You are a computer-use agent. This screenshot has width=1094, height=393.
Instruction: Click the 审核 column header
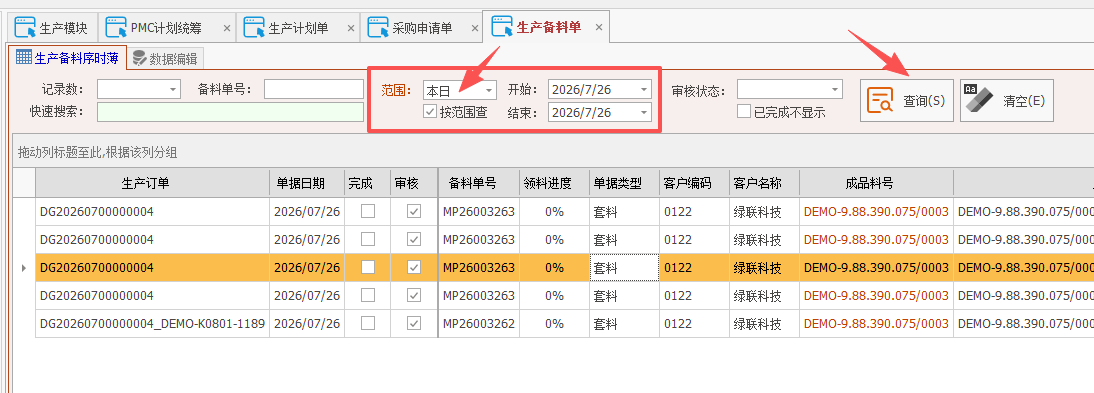pyautogui.click(x=414, y=184)
